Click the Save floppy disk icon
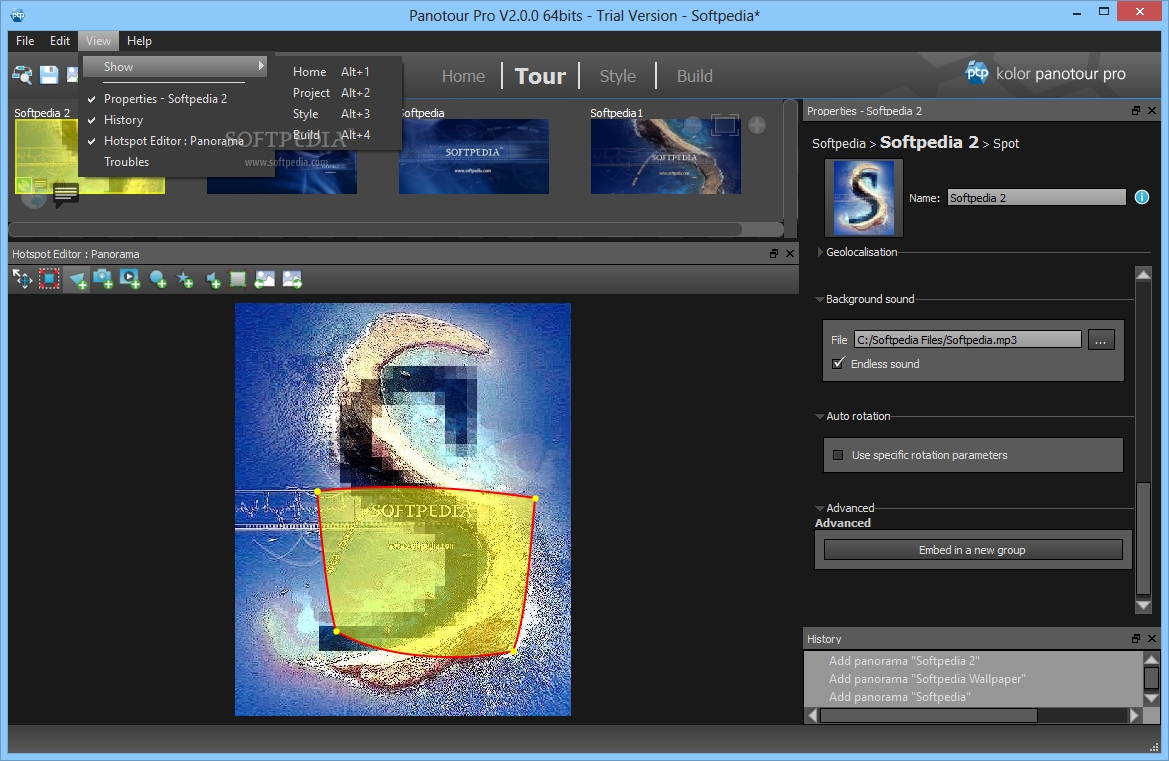This screenshot has width=1169, height=761. 49,75
